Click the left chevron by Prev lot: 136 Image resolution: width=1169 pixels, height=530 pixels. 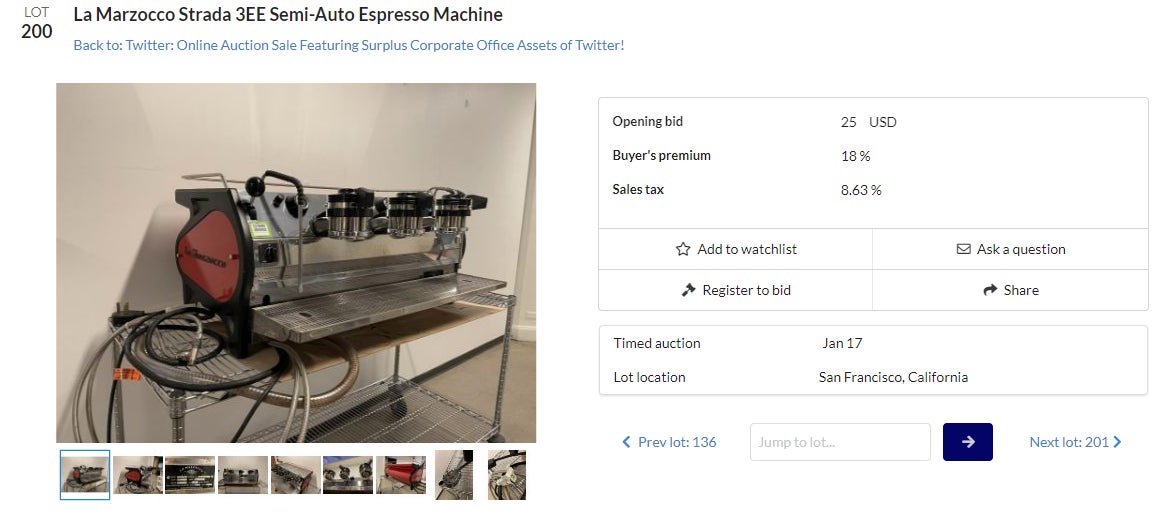[x=626, y=442]
